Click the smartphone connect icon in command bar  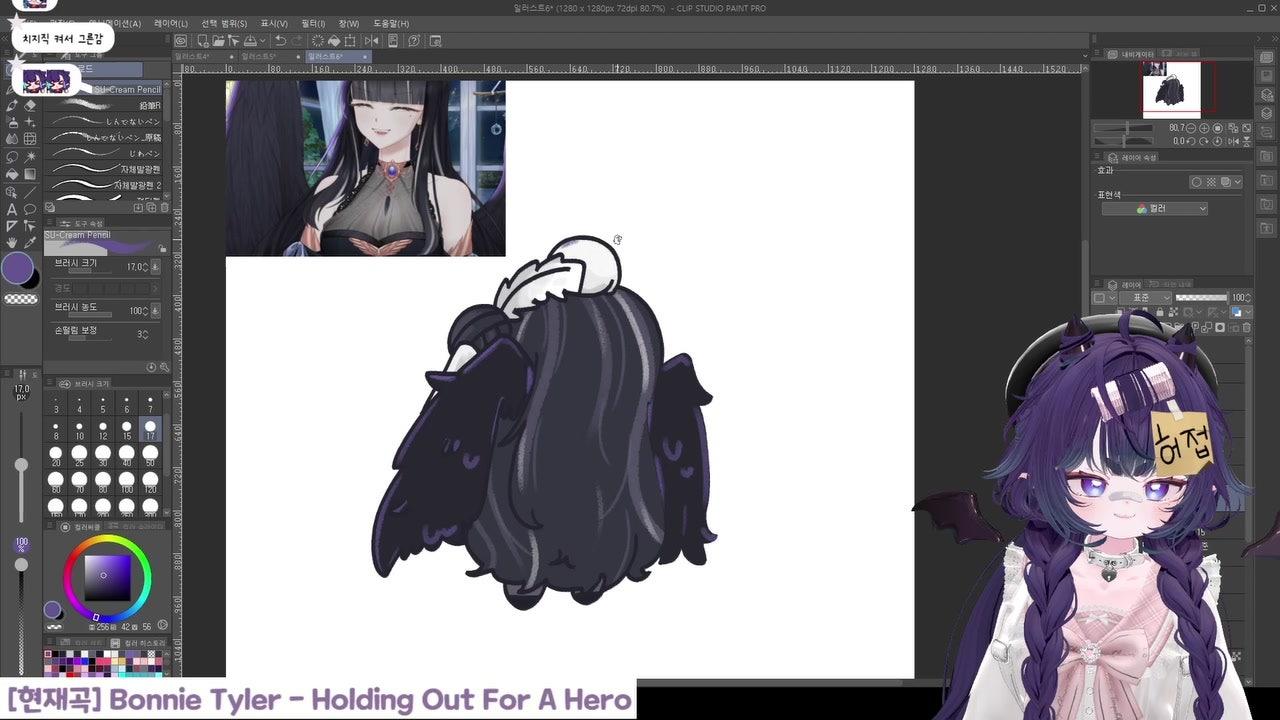[392, 41]
